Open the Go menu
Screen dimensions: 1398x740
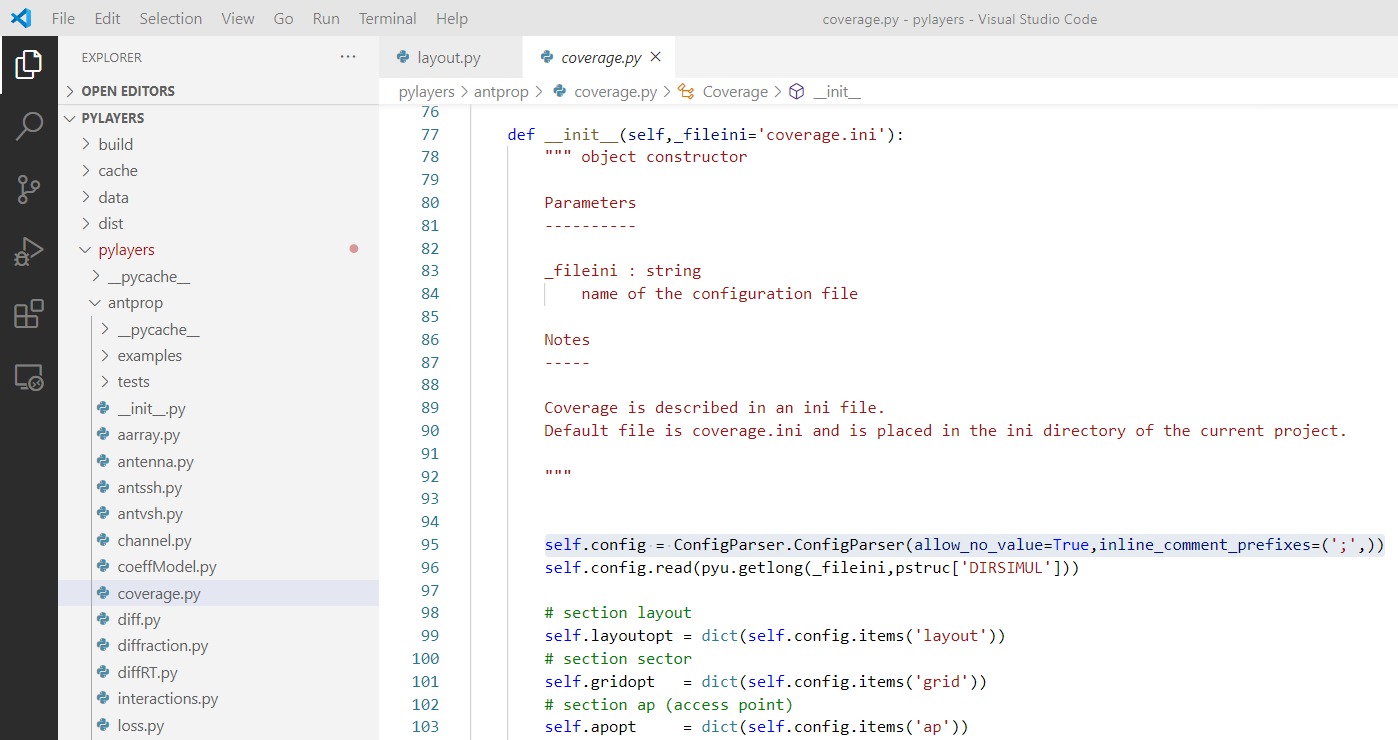point(283,18)
